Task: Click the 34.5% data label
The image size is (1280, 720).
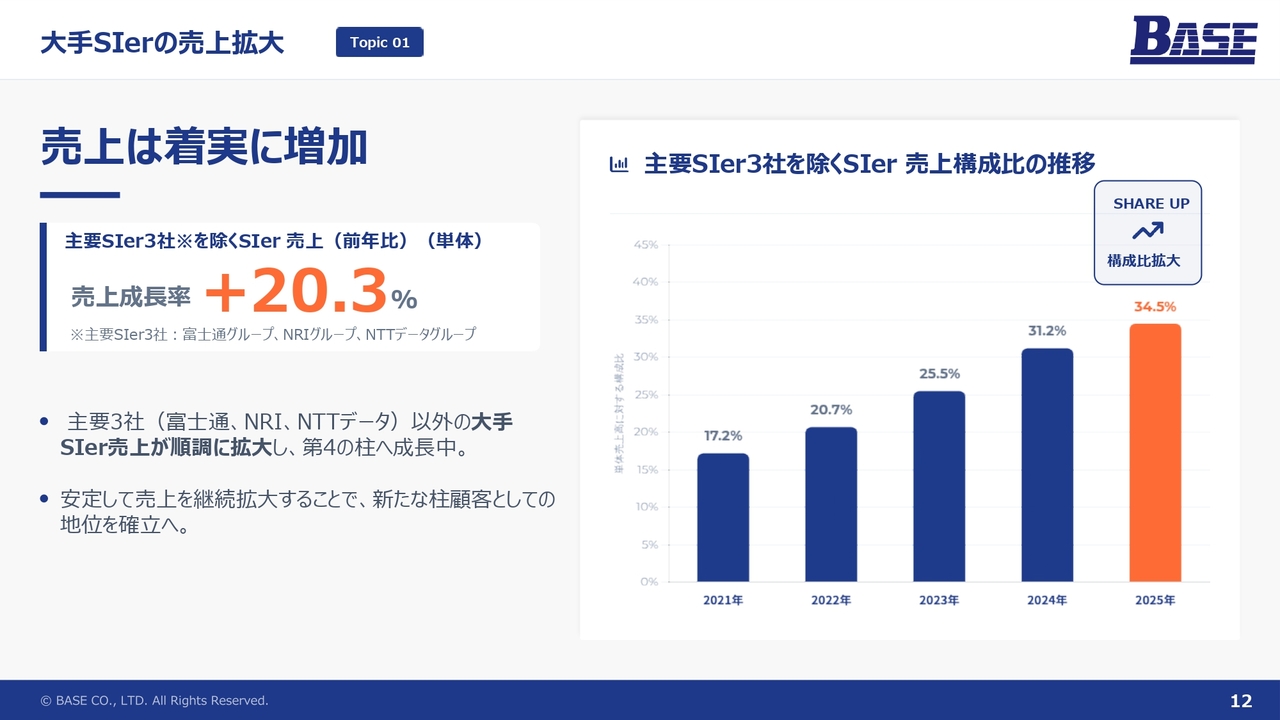Action: point(1155,307)
